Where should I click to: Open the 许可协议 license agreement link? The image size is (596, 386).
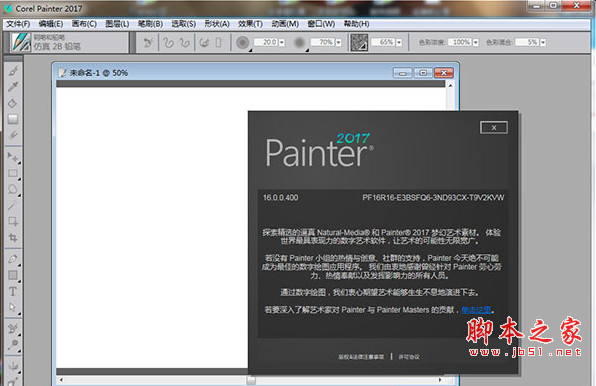coord(409,357)
